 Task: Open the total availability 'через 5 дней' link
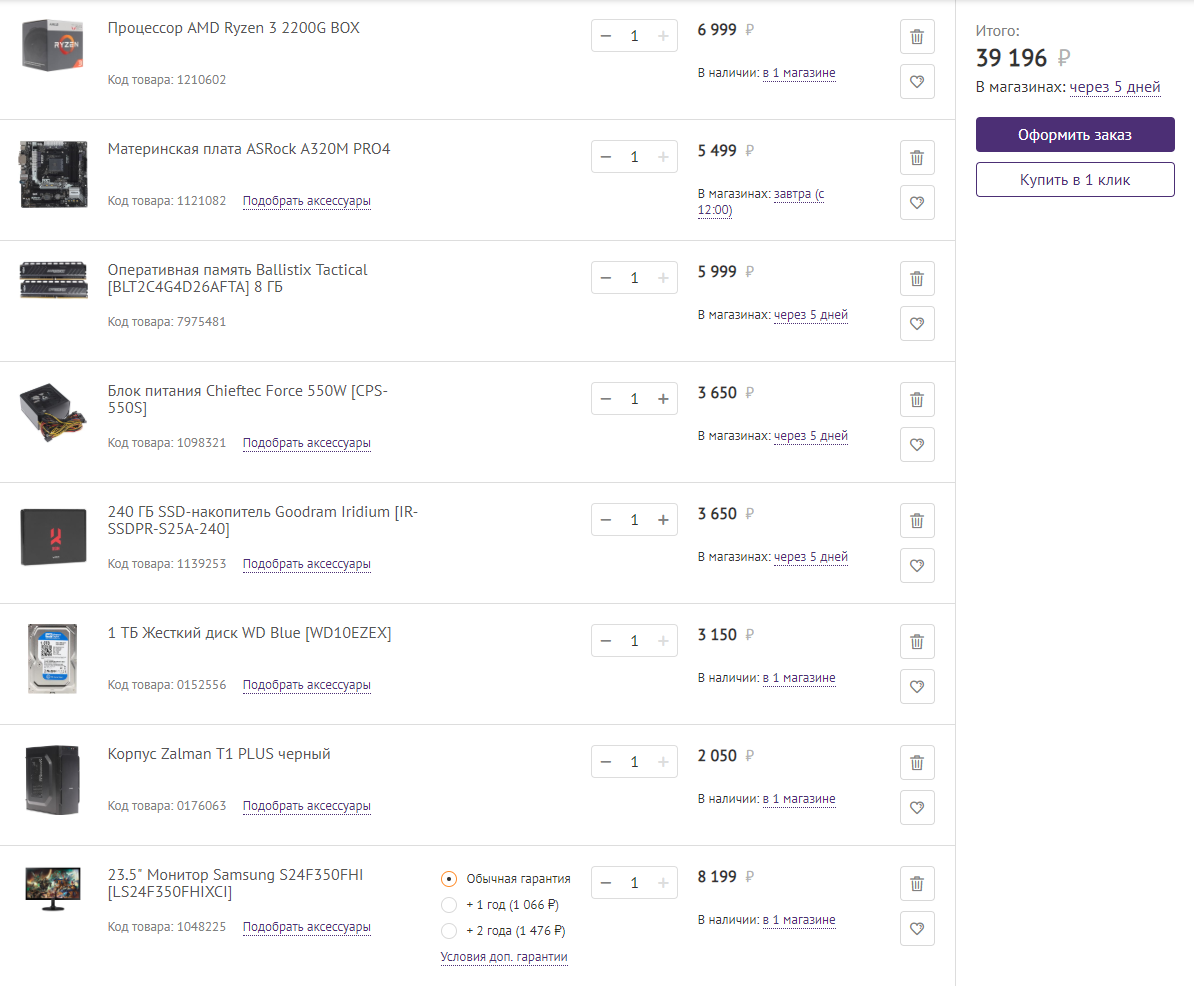pyautogui.click(x=1115, y=87)
